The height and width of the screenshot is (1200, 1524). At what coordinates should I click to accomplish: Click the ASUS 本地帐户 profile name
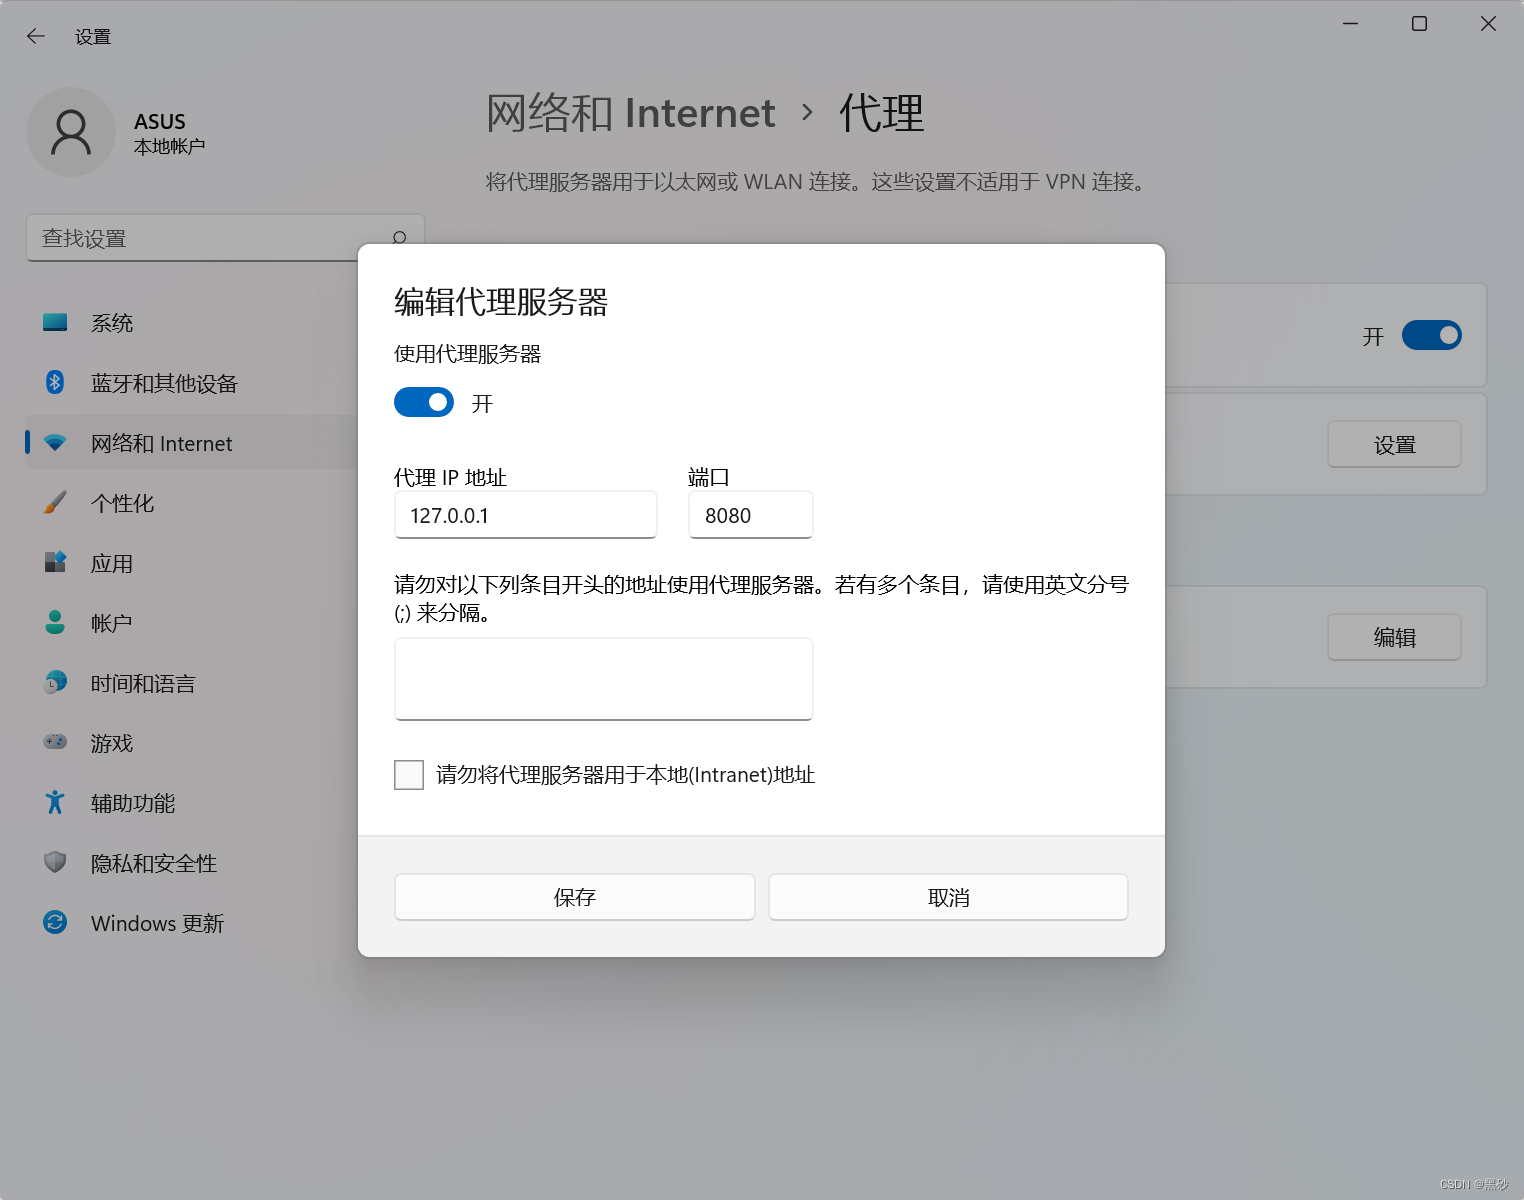tap(169, 133)
